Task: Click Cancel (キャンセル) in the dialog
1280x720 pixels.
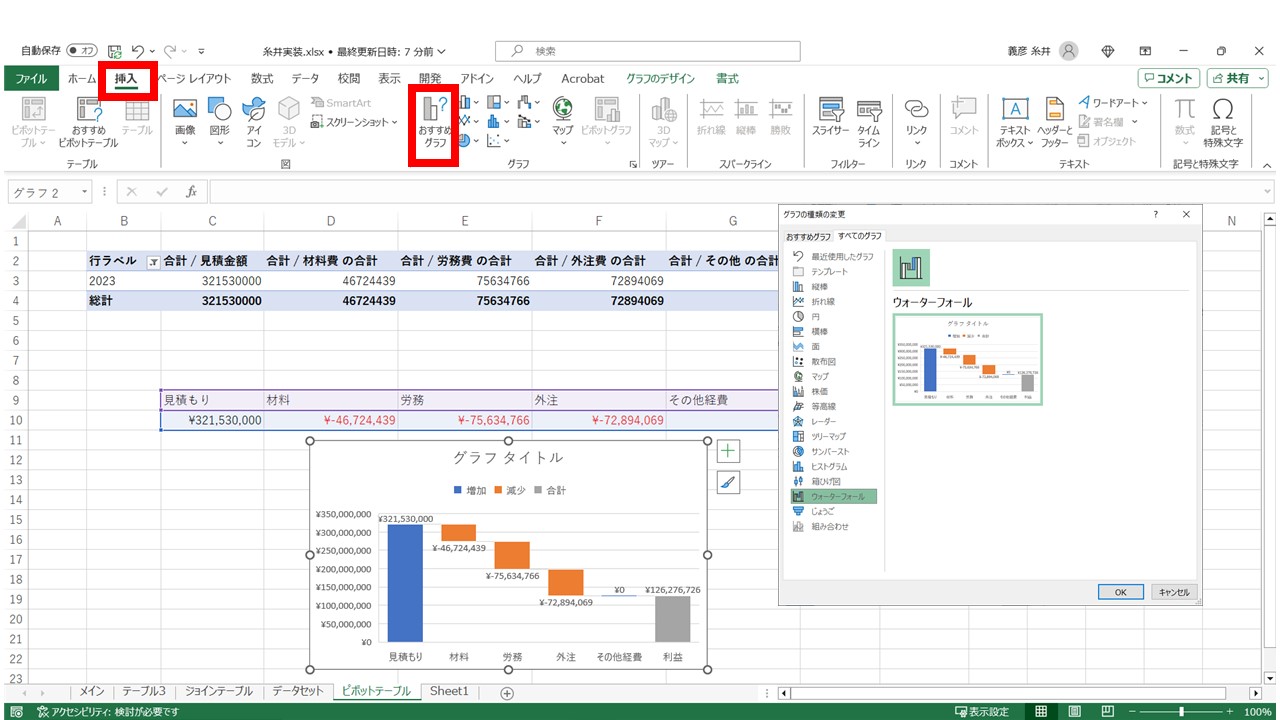Action: (x=1174, y=592)
